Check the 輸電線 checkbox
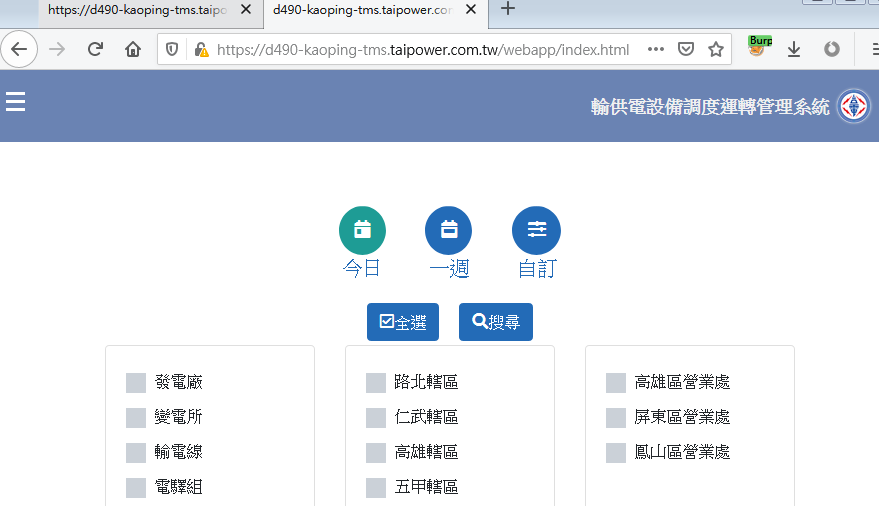Image resolution: width=879 pixels, height=506 pixels. click(x=136, y=453)
